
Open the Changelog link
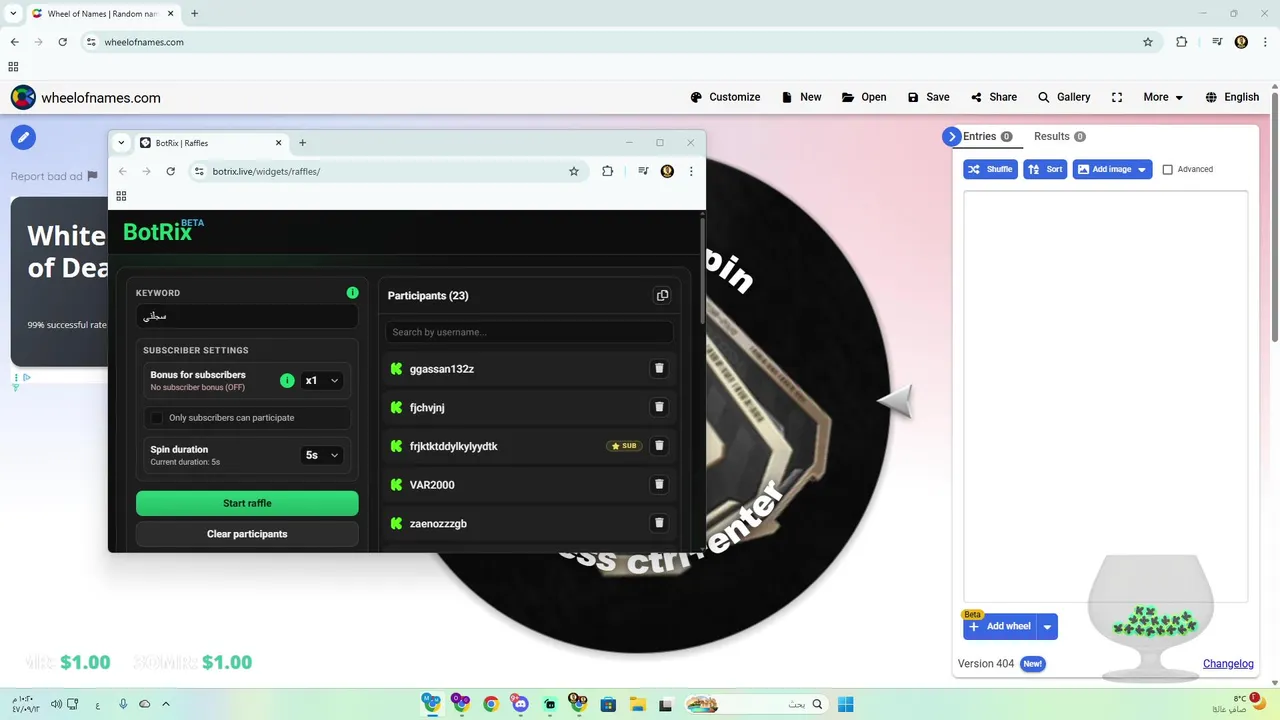coord(1228,664)
